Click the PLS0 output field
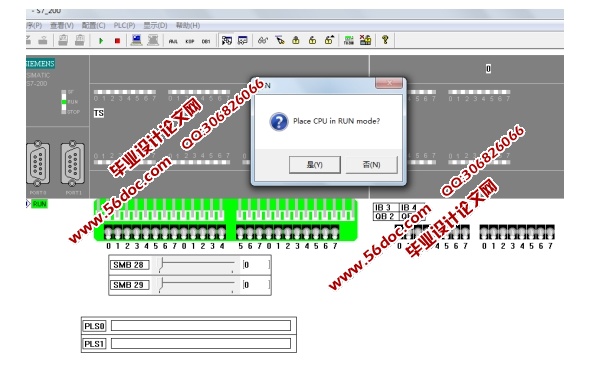 (x=201, y=326)
